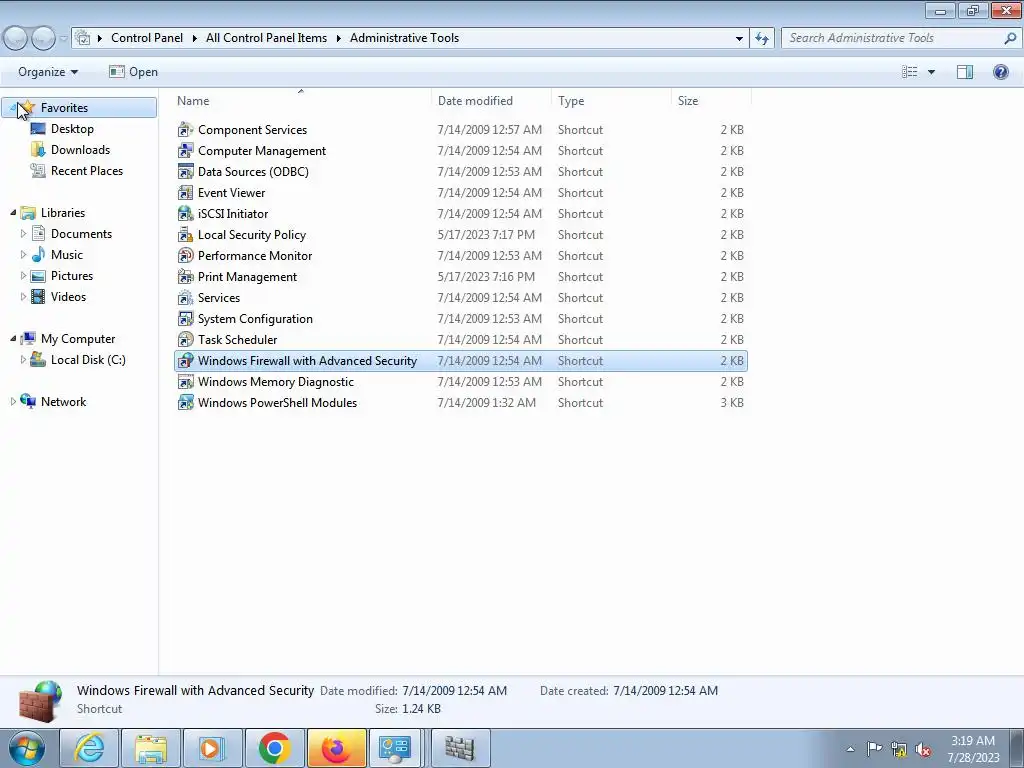This screenshot has width=1024, height=768.
Task: Expand the Pictures library node
Action: (x=24, y=276)
